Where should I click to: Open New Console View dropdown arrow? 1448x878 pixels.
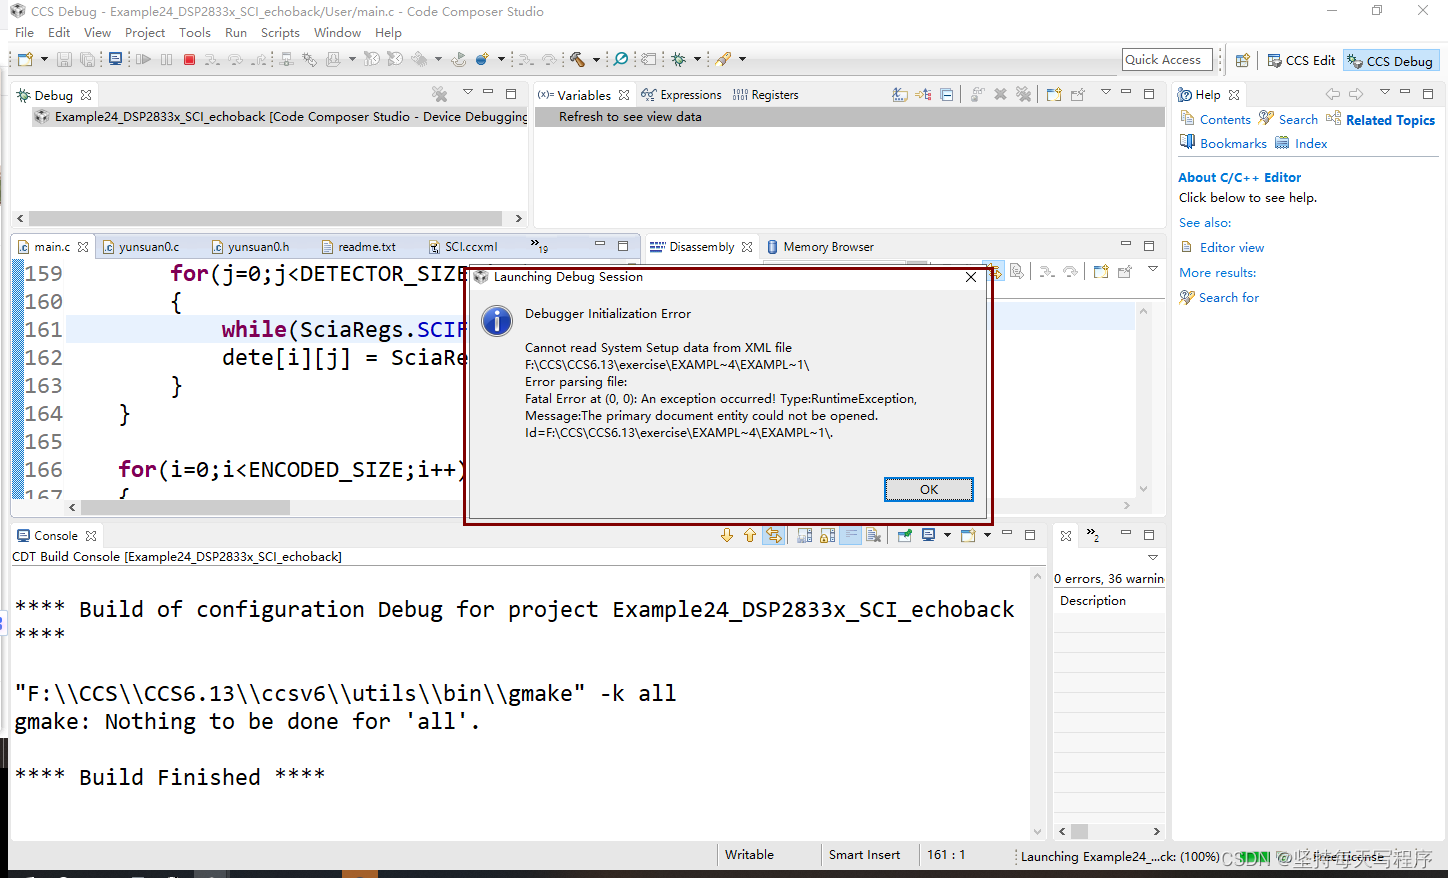[987, 535]
